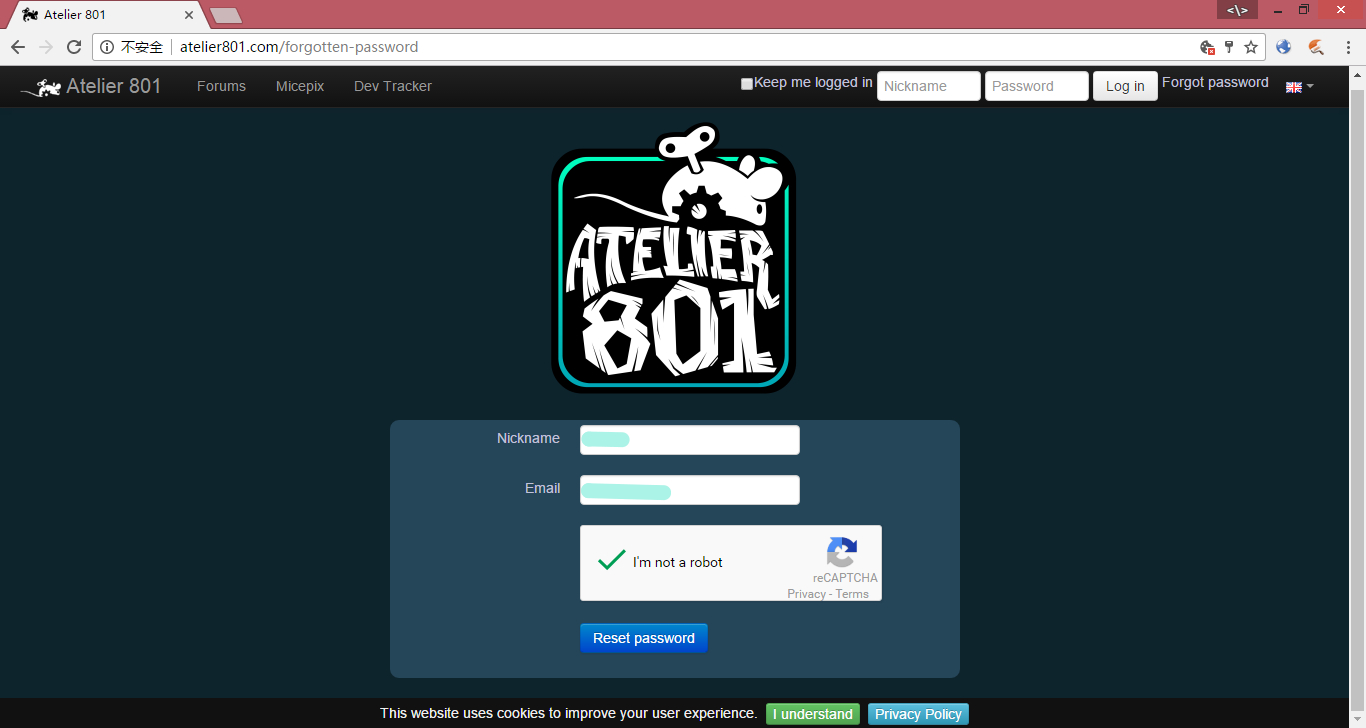Click the scrollbar up arrow
The height and width of the screenshot is (728, 1366).
[x=1357, y=74]
